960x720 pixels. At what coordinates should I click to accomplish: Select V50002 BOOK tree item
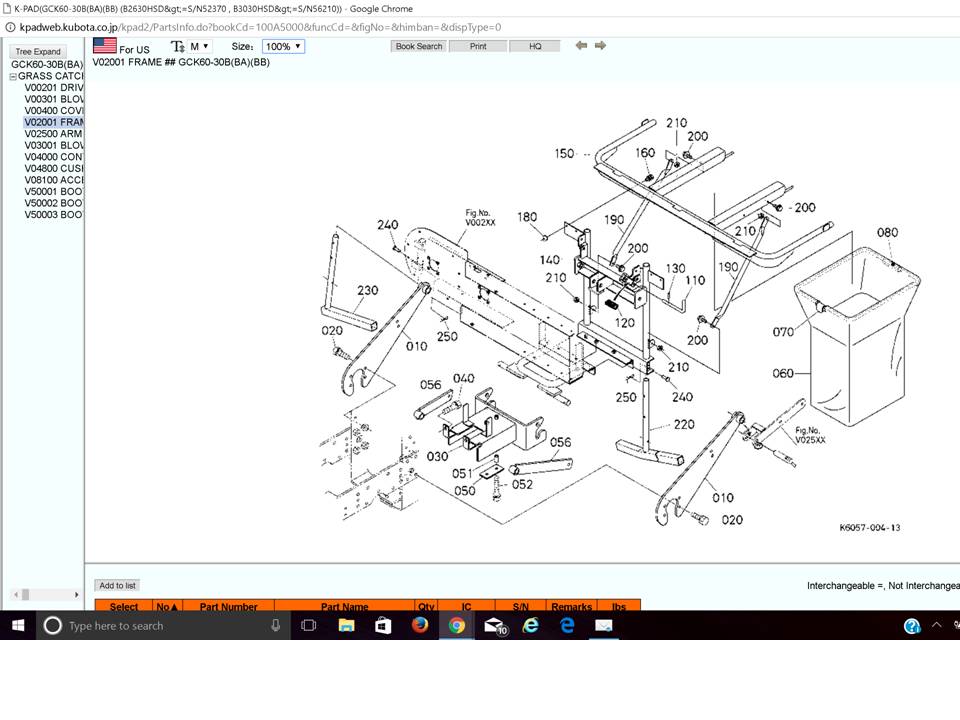point(54,203)
